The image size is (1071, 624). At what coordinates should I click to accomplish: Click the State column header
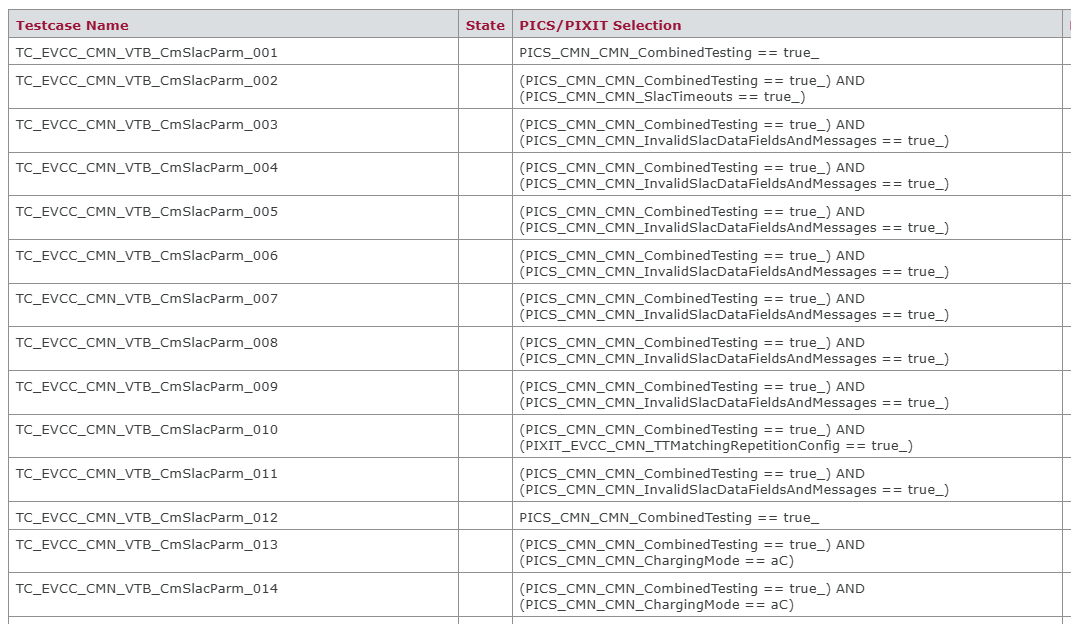pyautogui.click(x=485, y=25)
